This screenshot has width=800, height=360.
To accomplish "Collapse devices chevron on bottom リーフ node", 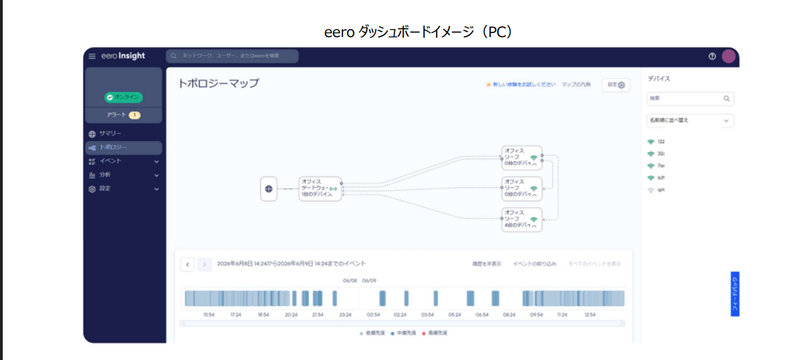I will 534,226.
